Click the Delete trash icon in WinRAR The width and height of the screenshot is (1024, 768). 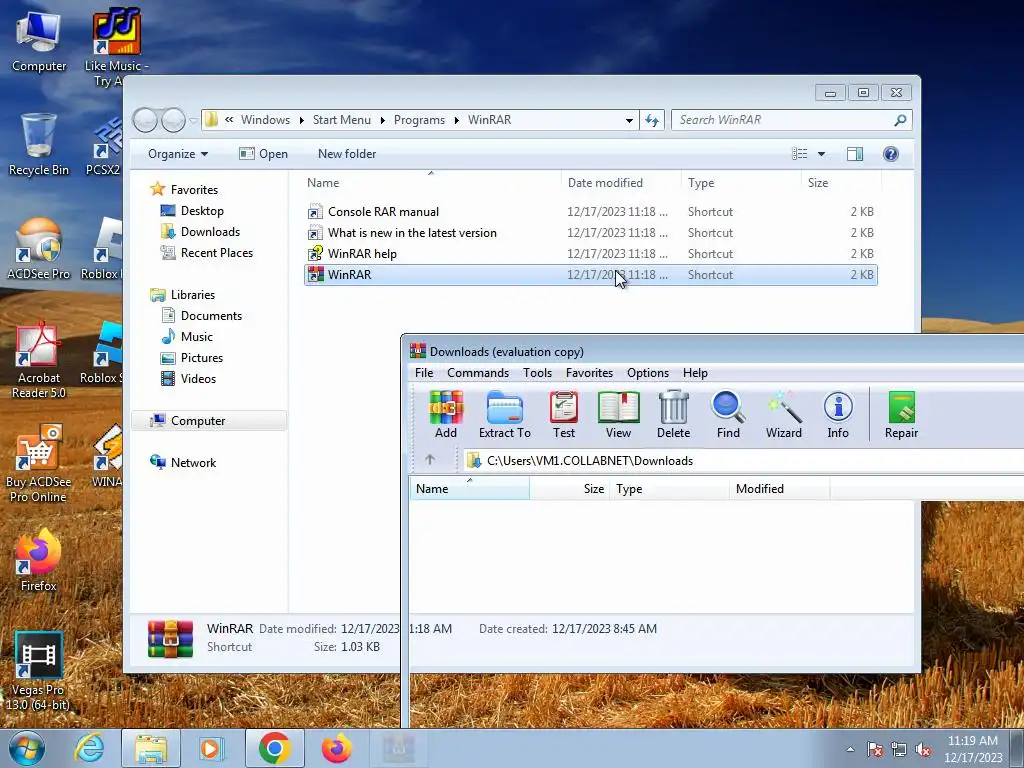click(x=673, y=414)
